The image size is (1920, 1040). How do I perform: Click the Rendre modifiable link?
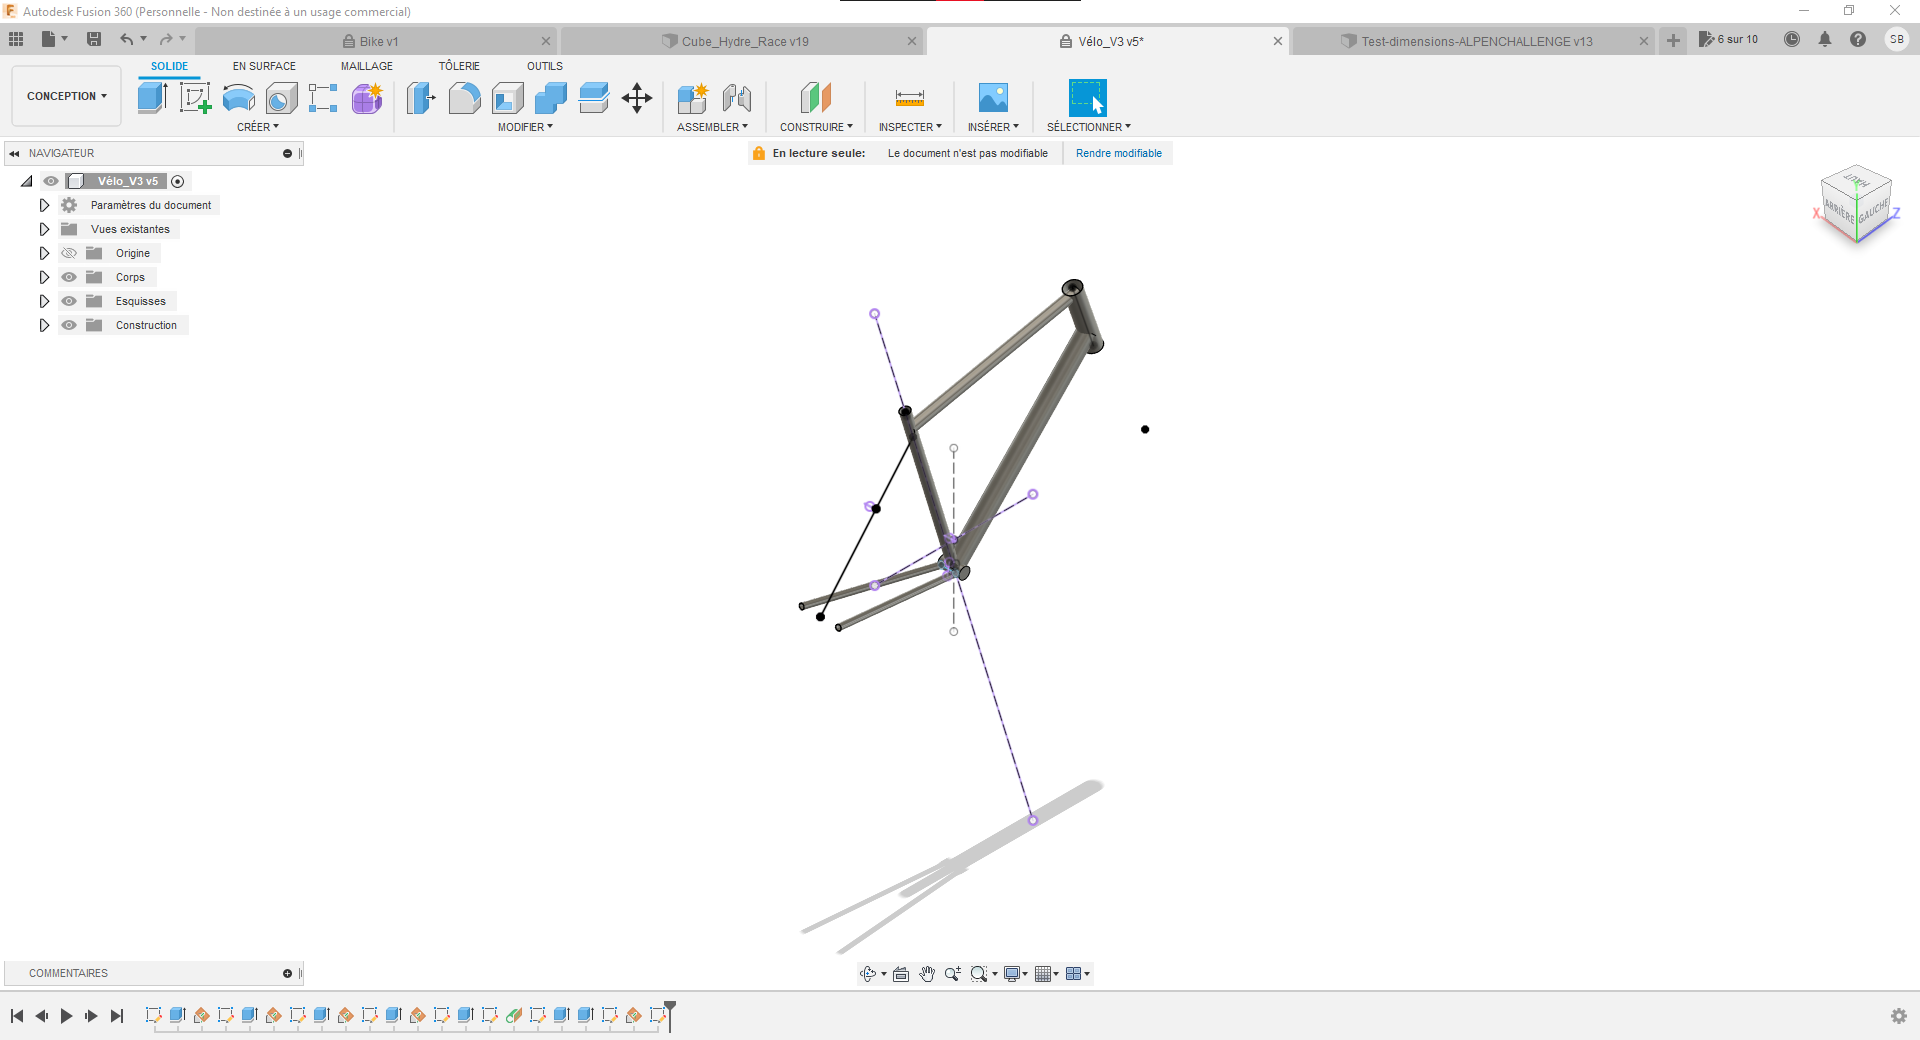click(x=1118, y=153)
